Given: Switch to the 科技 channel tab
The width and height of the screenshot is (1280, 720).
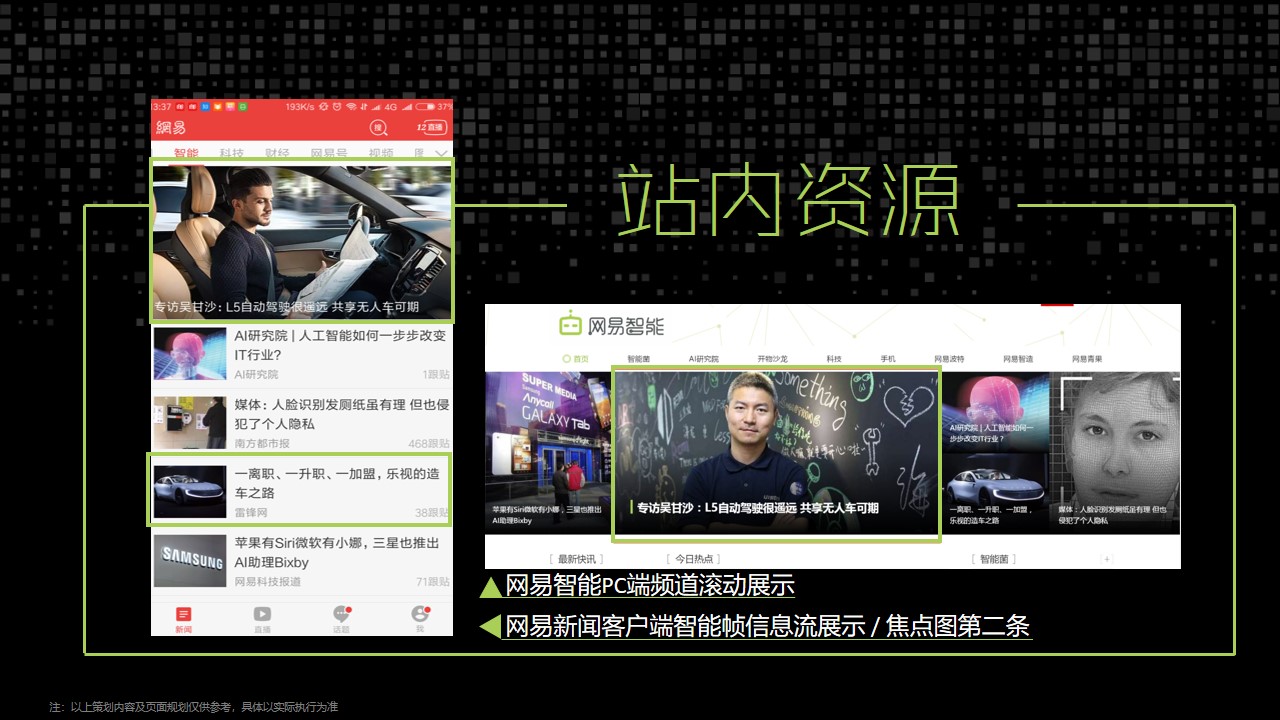Looking at the screenshot, I should (232, 152).
